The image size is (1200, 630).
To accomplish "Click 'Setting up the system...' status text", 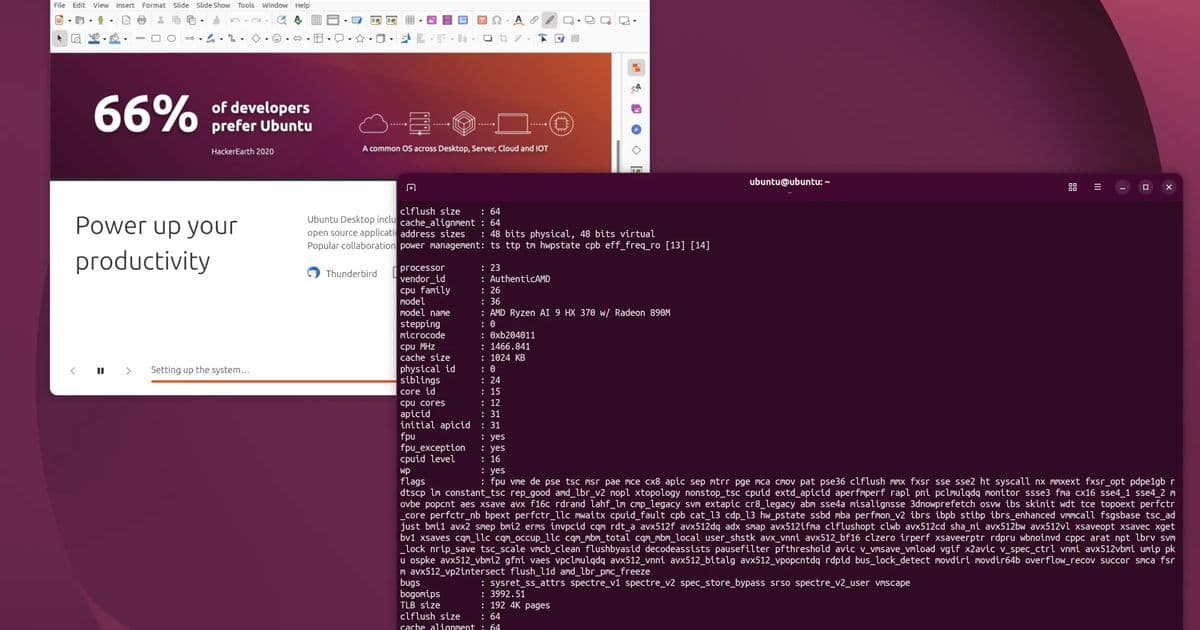I will [200, 370].
